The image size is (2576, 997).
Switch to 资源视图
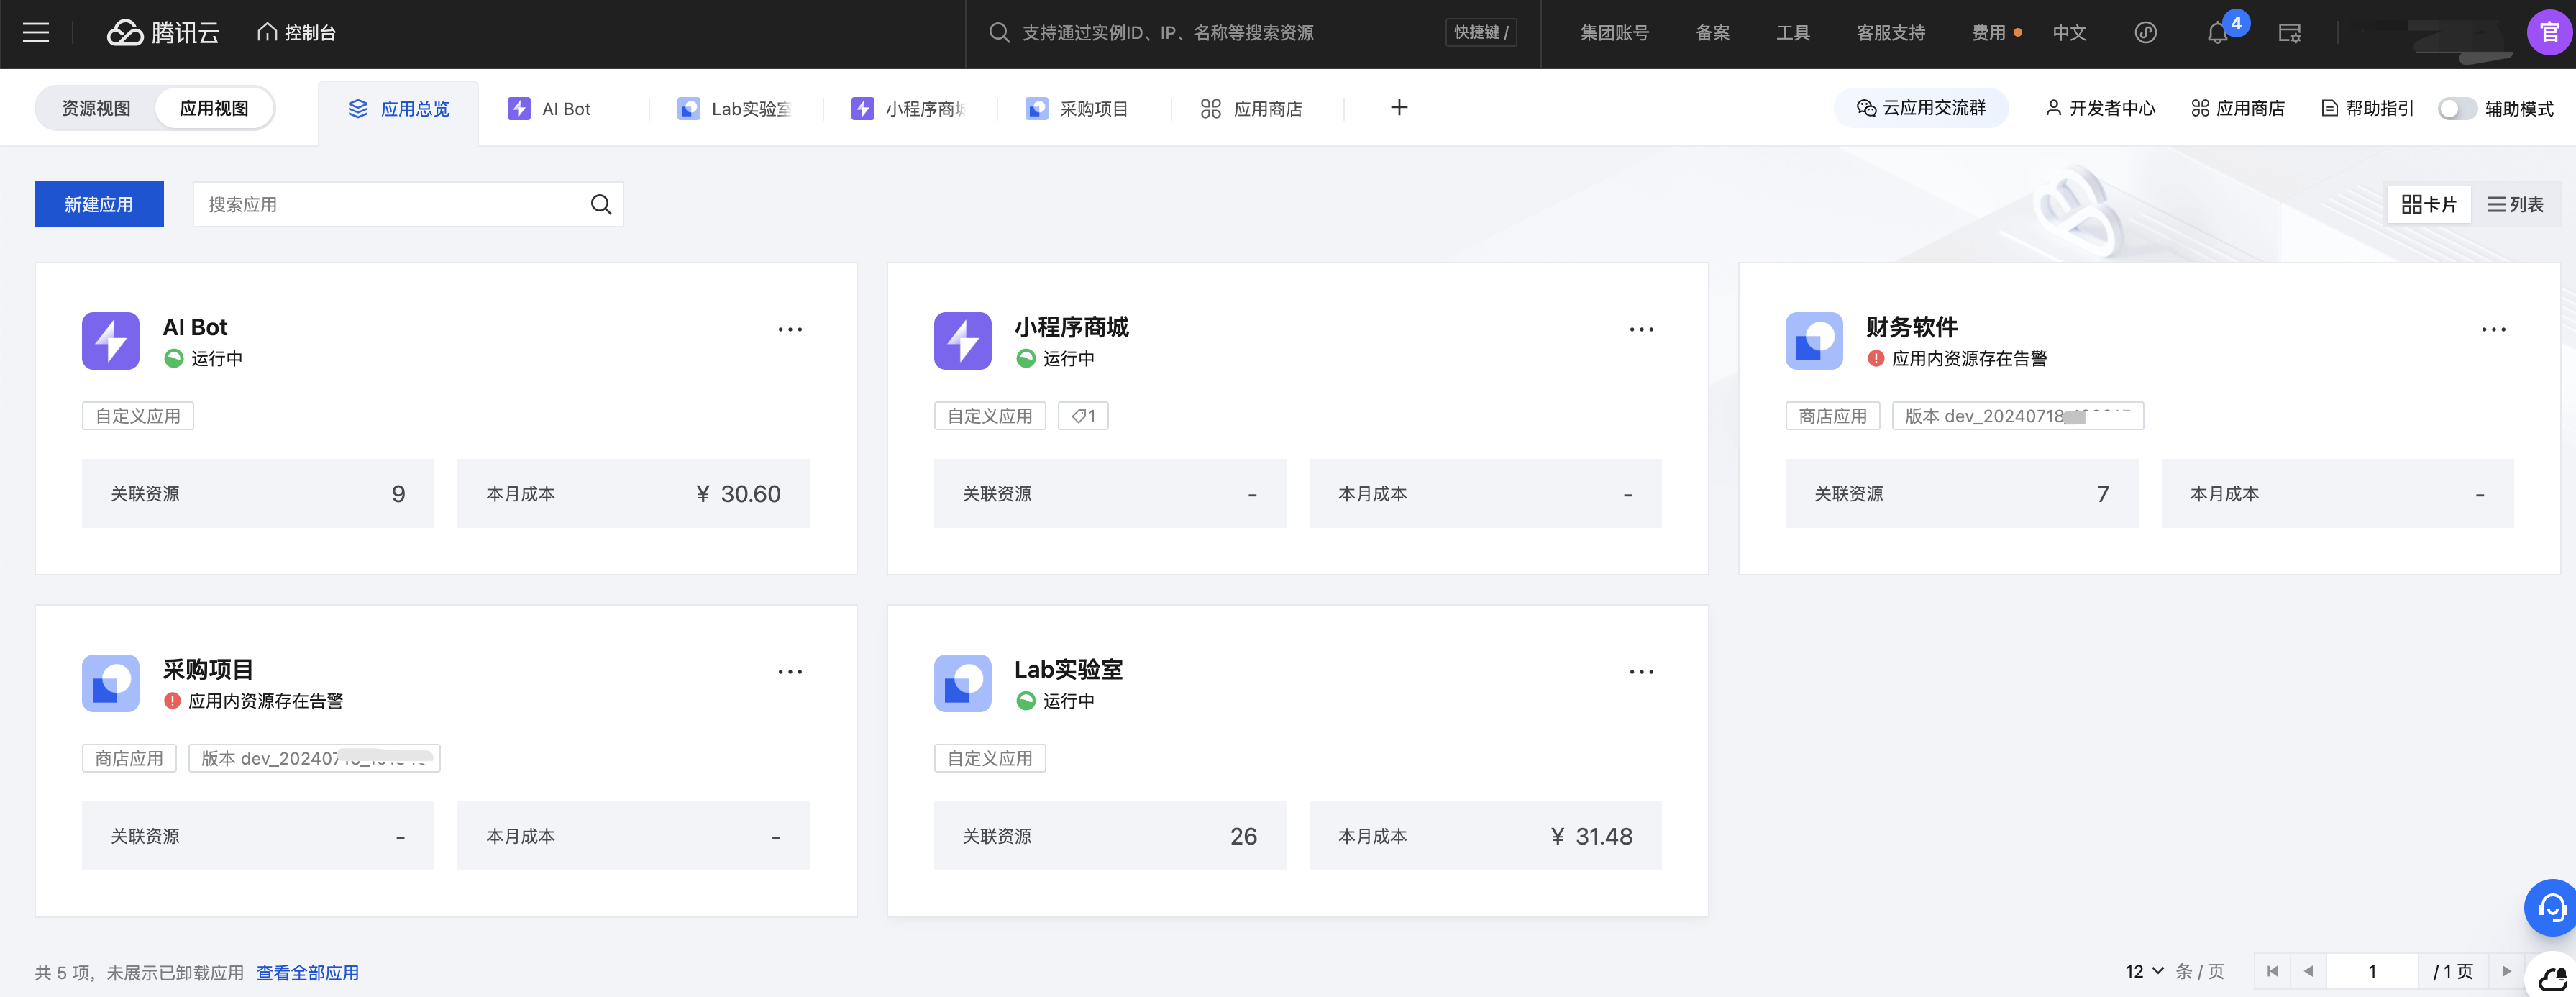click(96, 108)
